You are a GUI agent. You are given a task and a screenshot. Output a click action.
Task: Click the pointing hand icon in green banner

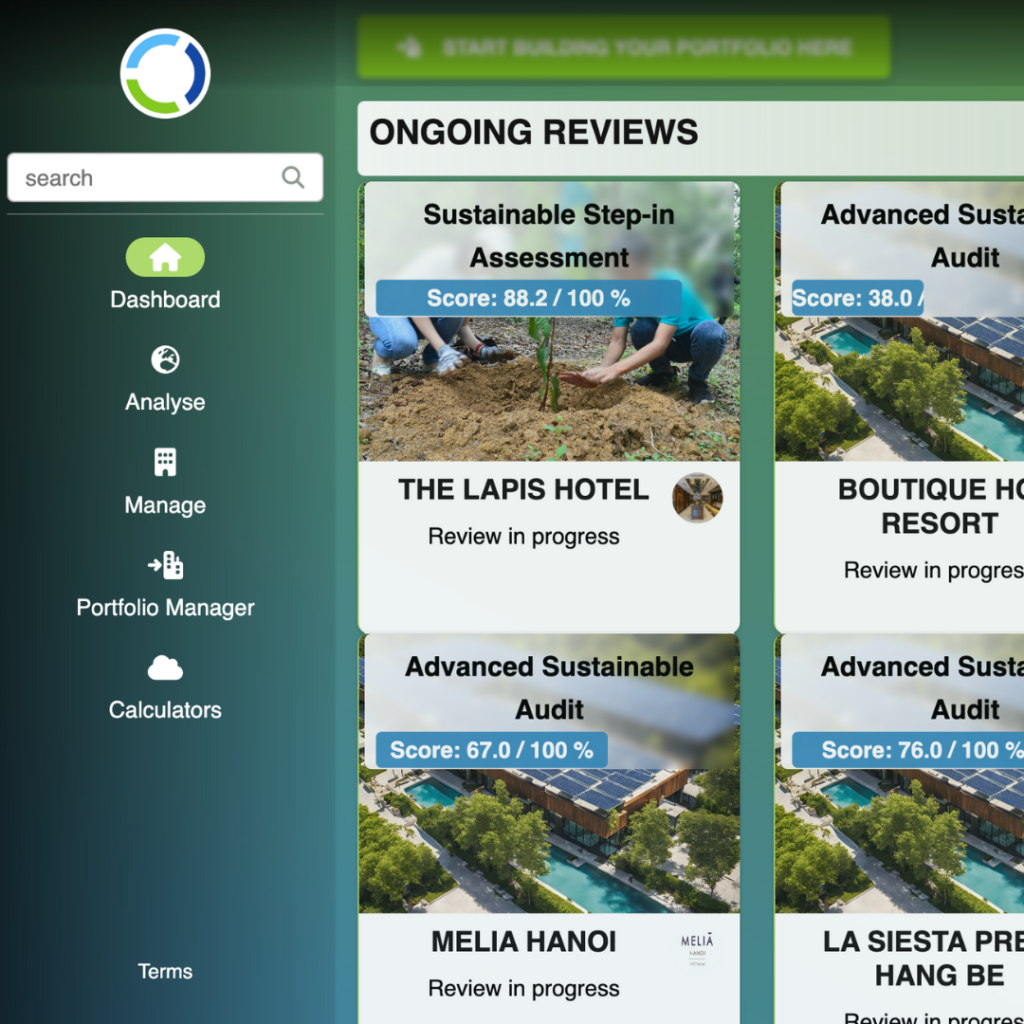point(408,47)
